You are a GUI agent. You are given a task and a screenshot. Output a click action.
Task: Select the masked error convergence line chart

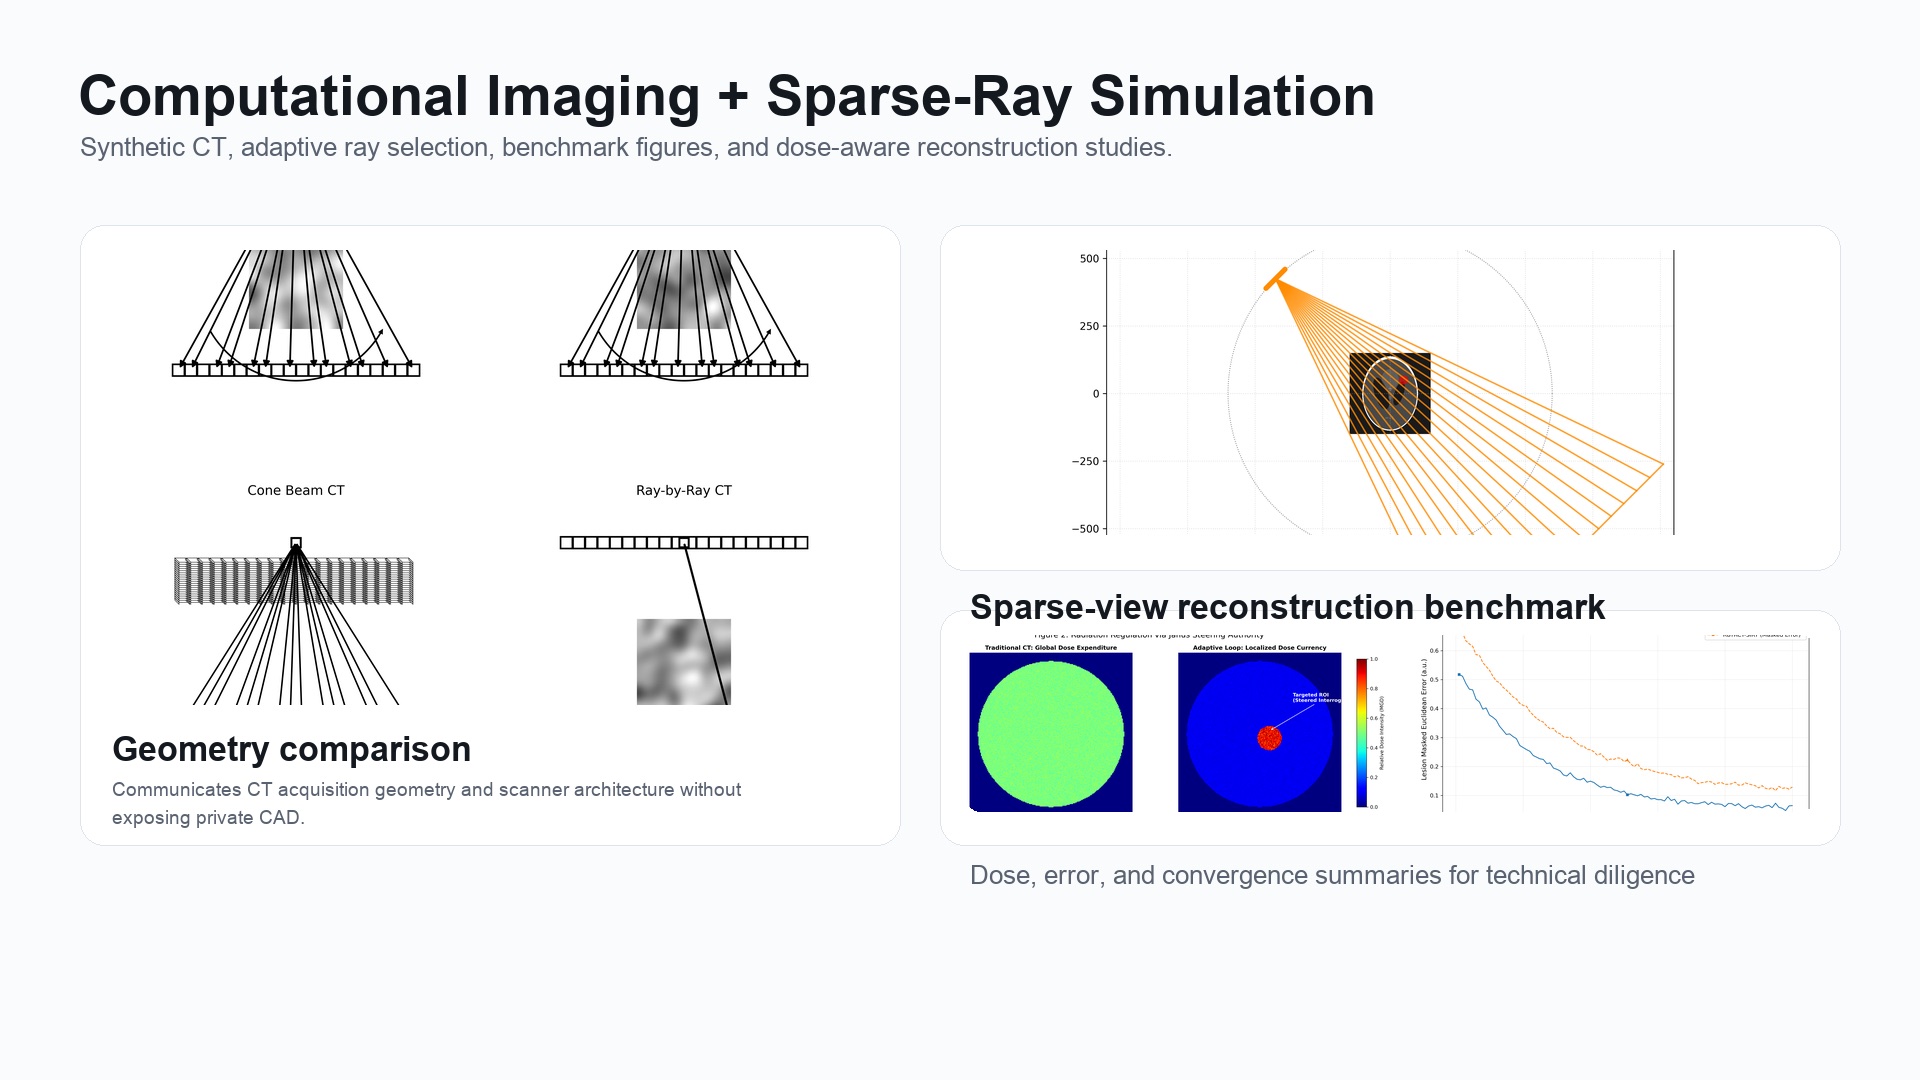click(1615, 722)
